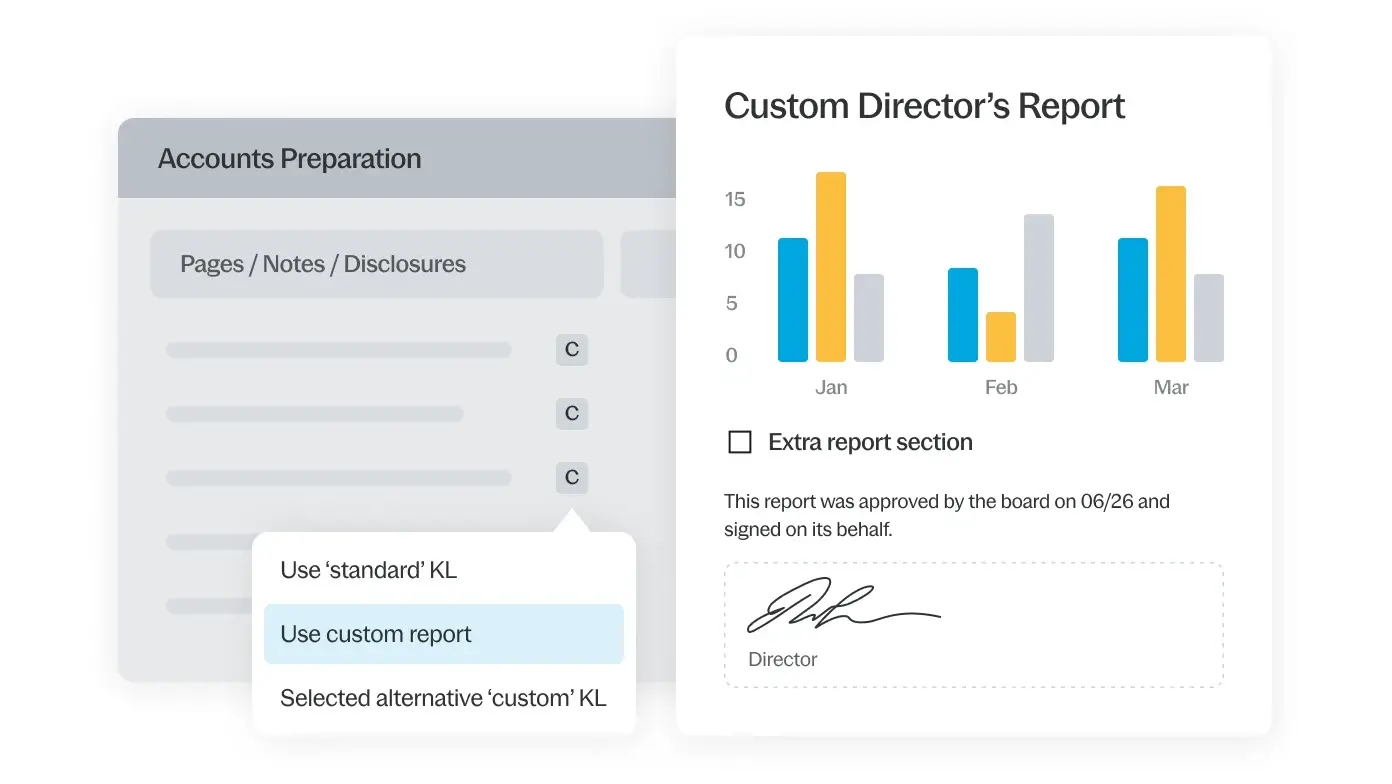Enable the Extra report section checkbox
The image size is (1392, 784).
[740, 442]
